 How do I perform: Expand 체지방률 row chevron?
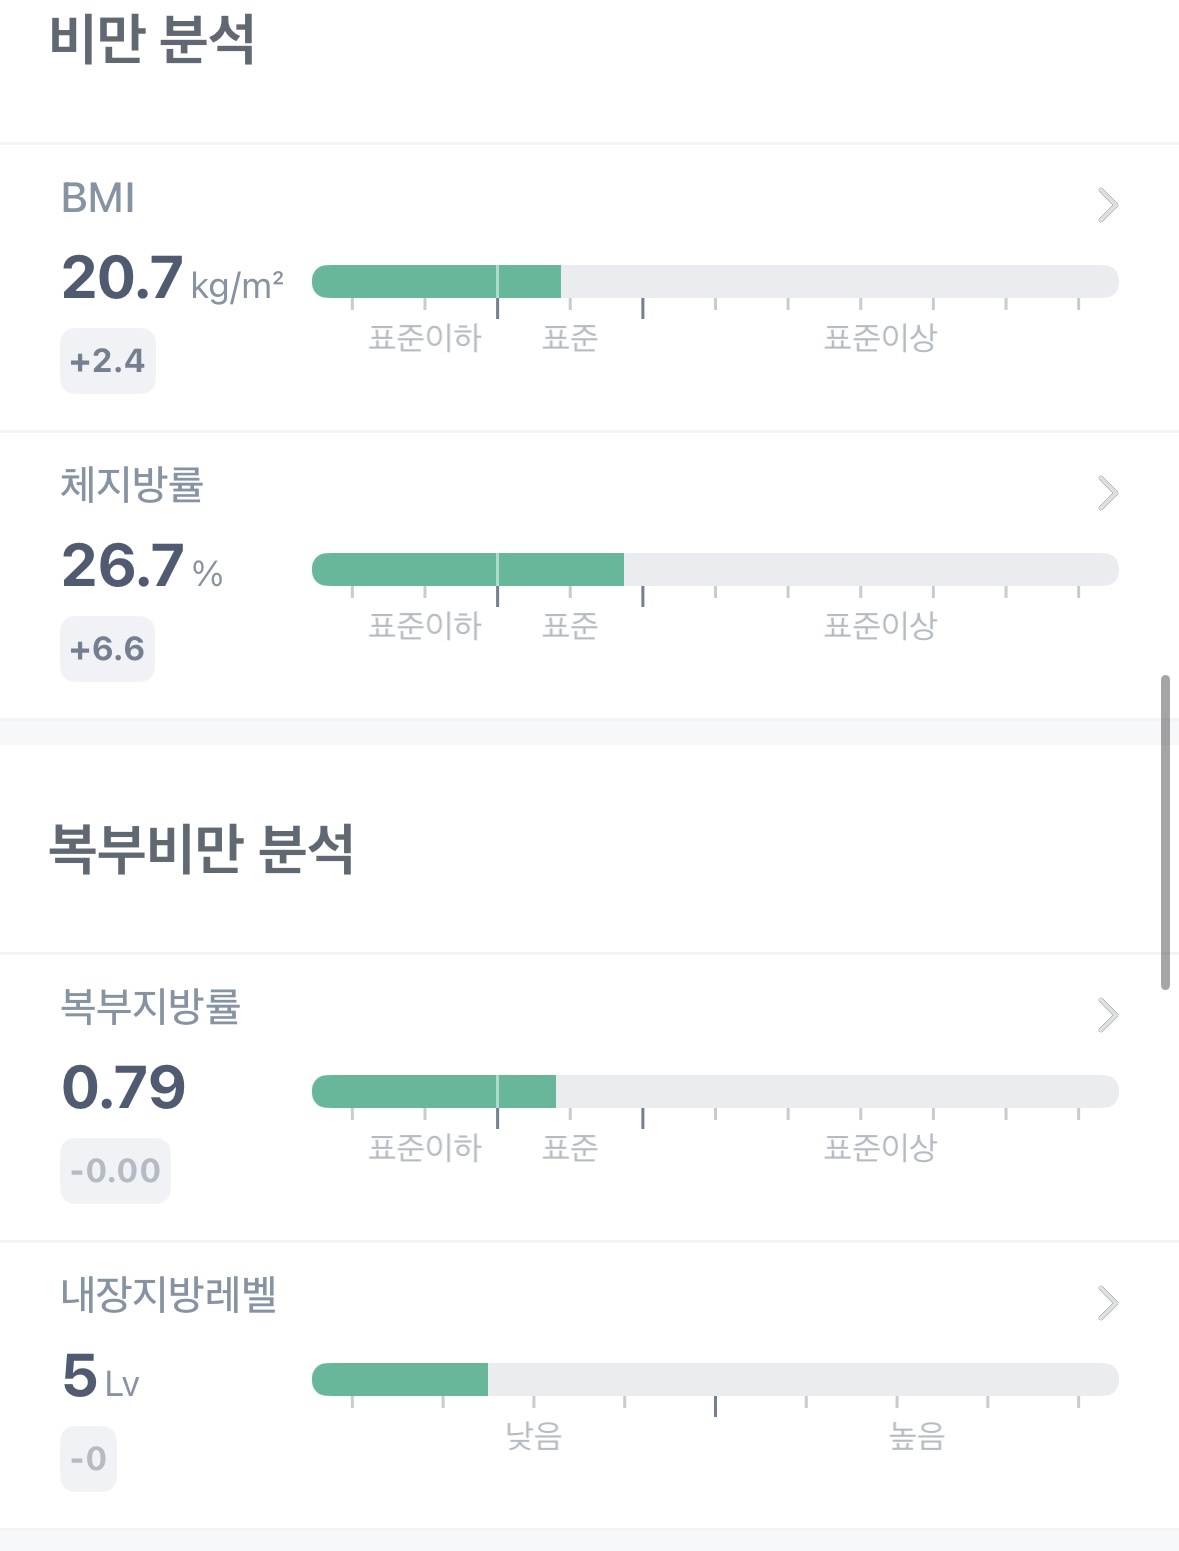[1107, 493]
